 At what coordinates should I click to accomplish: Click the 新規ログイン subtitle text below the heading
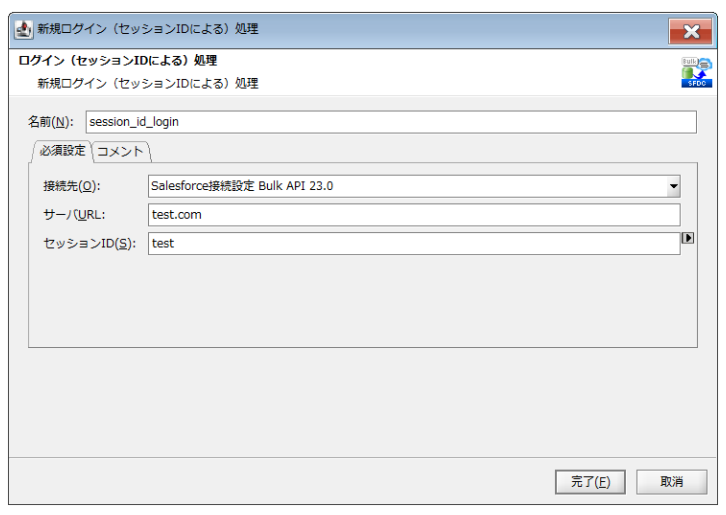148,83
